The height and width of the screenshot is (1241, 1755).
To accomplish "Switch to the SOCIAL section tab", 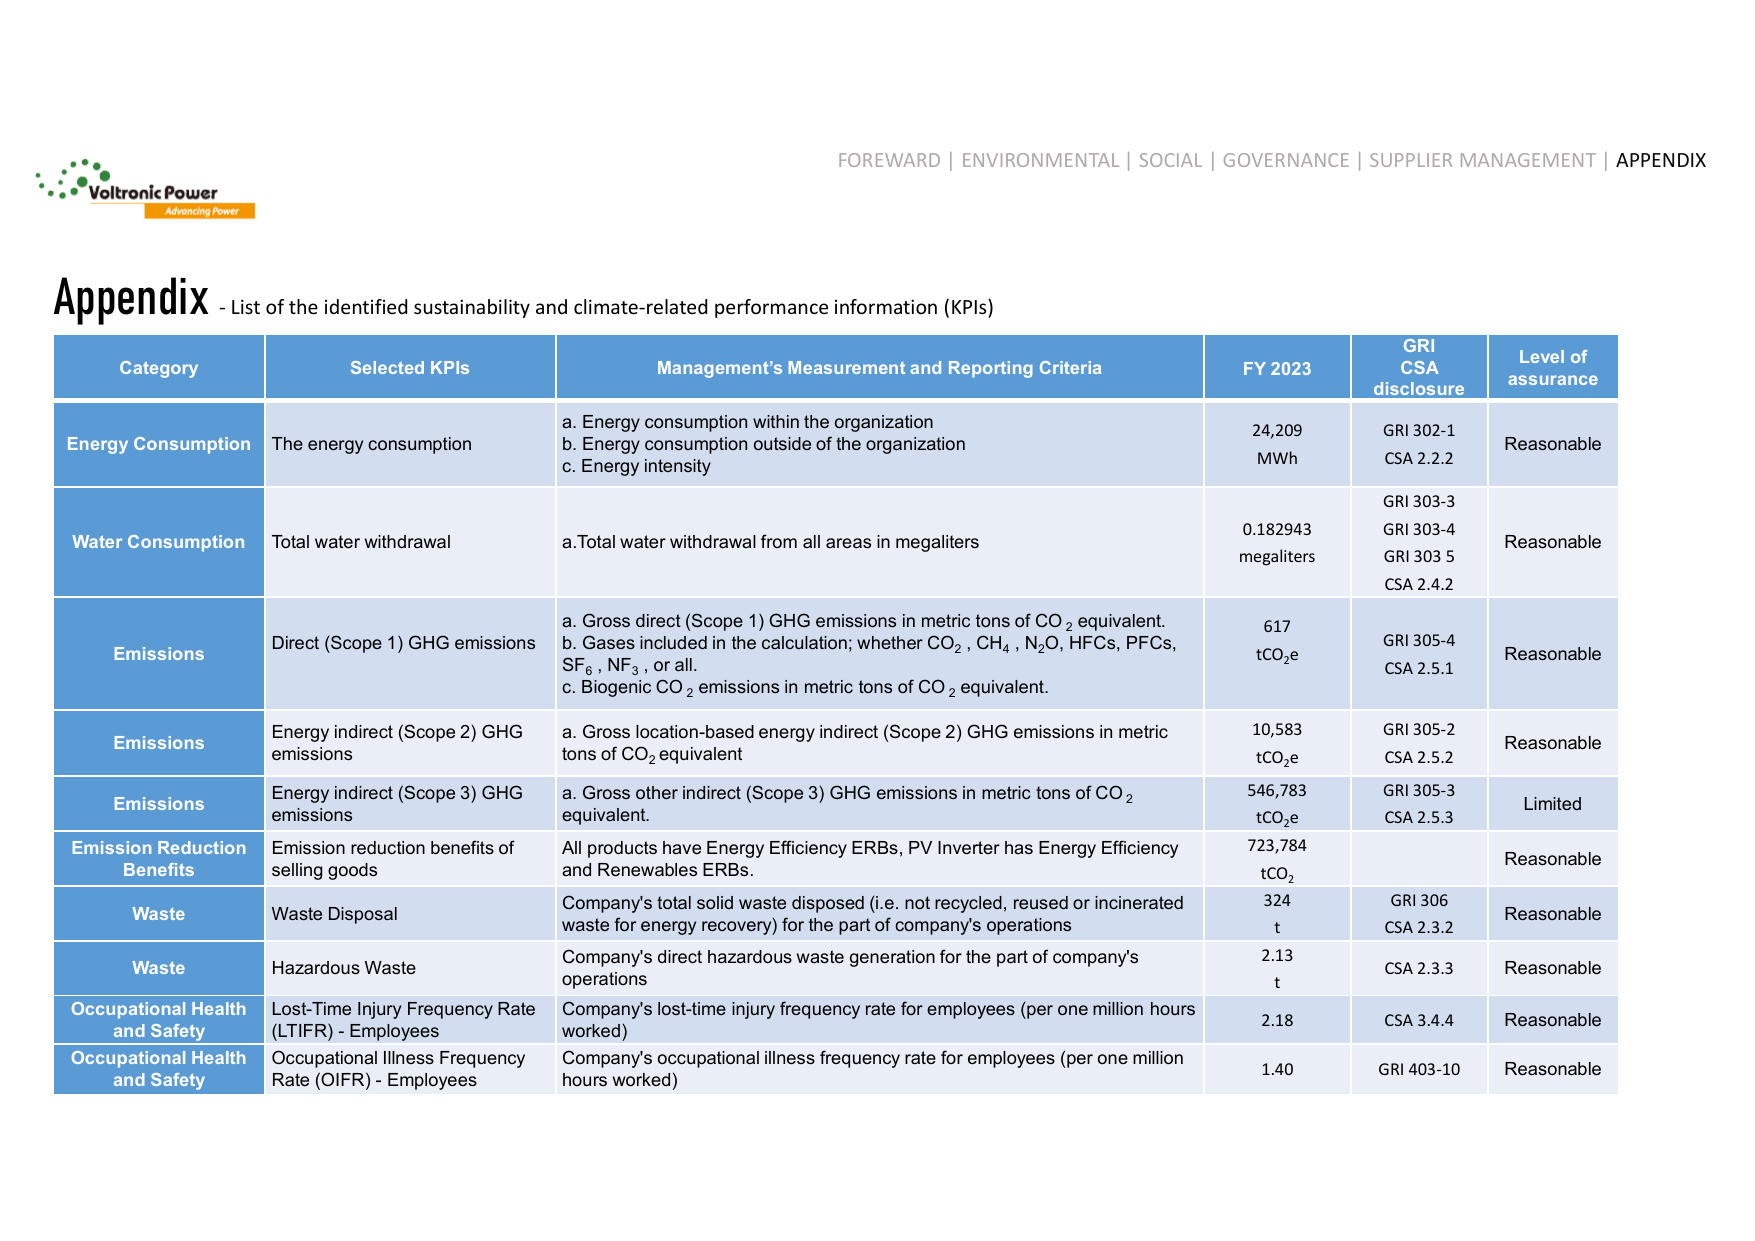I will point(1170,160).
